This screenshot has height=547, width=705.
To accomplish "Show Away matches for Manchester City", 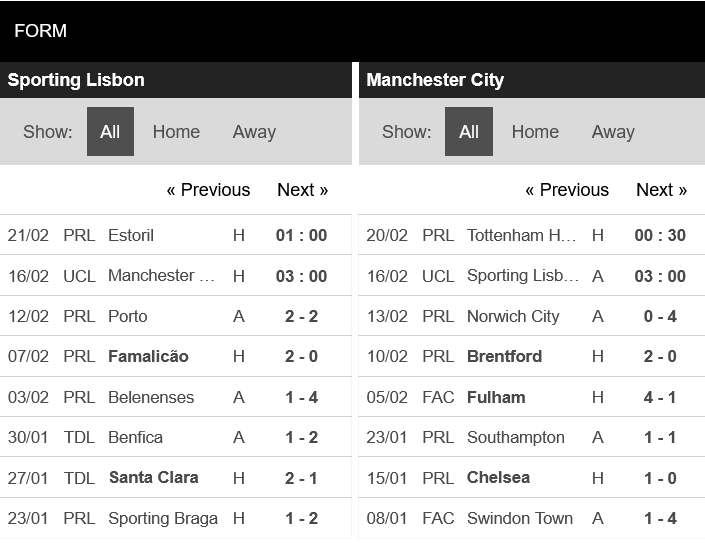I will pos(613,132).
